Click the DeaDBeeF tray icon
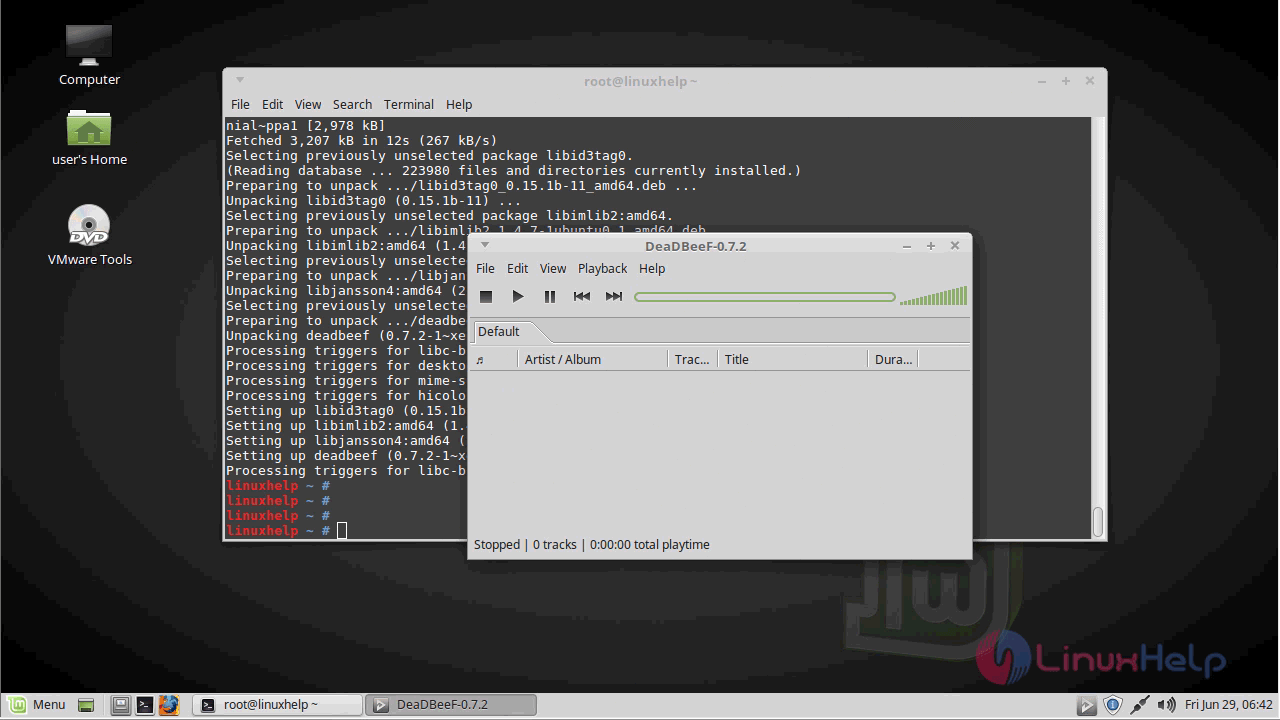The image size is (1280, 720). coord(1087,705)
